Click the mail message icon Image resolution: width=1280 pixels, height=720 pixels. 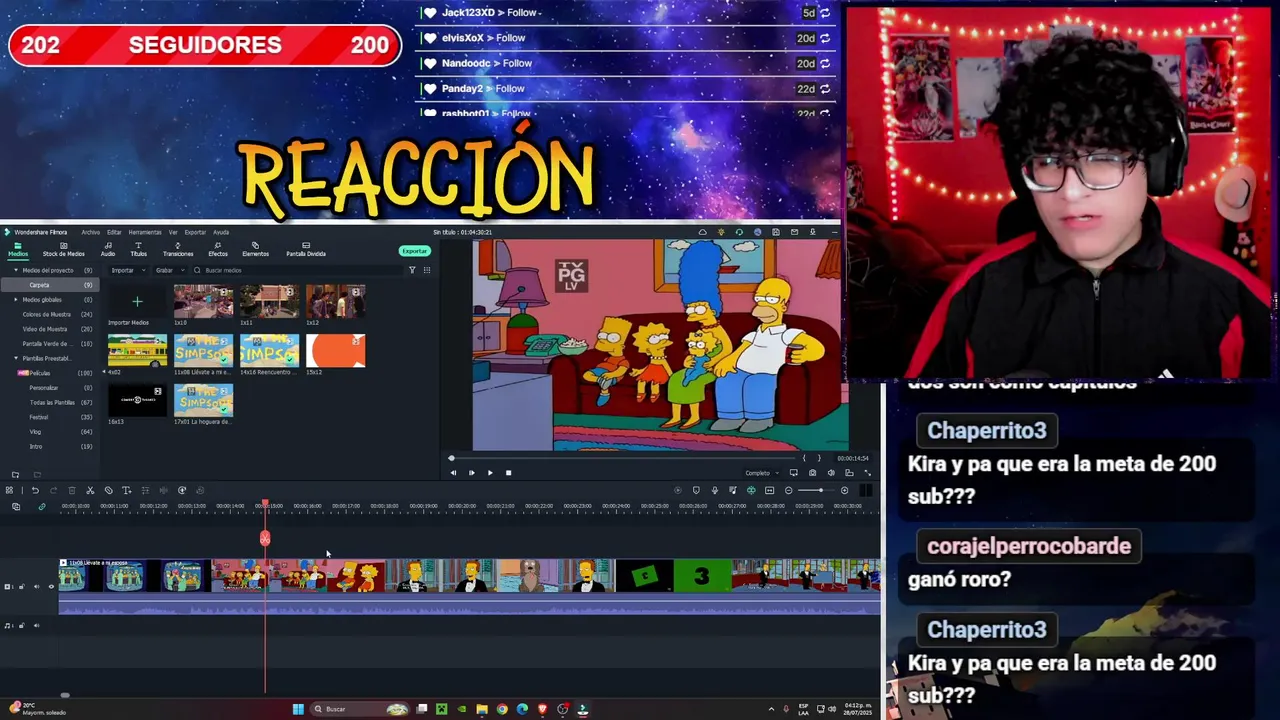(794, 232)
